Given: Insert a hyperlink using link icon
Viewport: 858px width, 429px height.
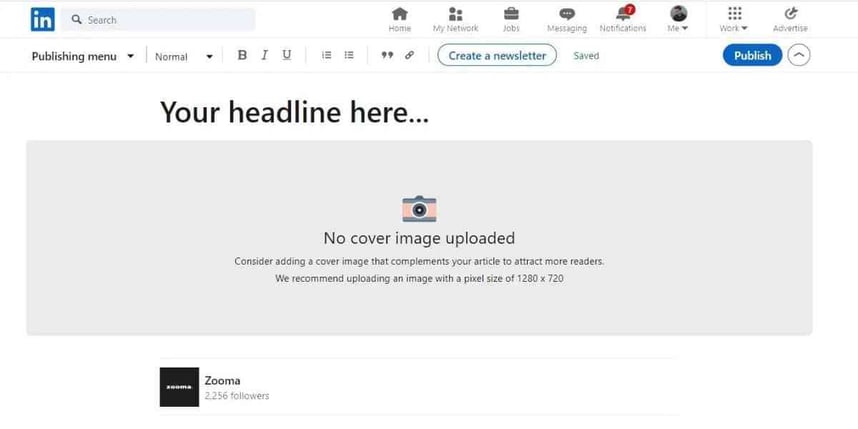Looking at the screenshot, I should 409,56.
